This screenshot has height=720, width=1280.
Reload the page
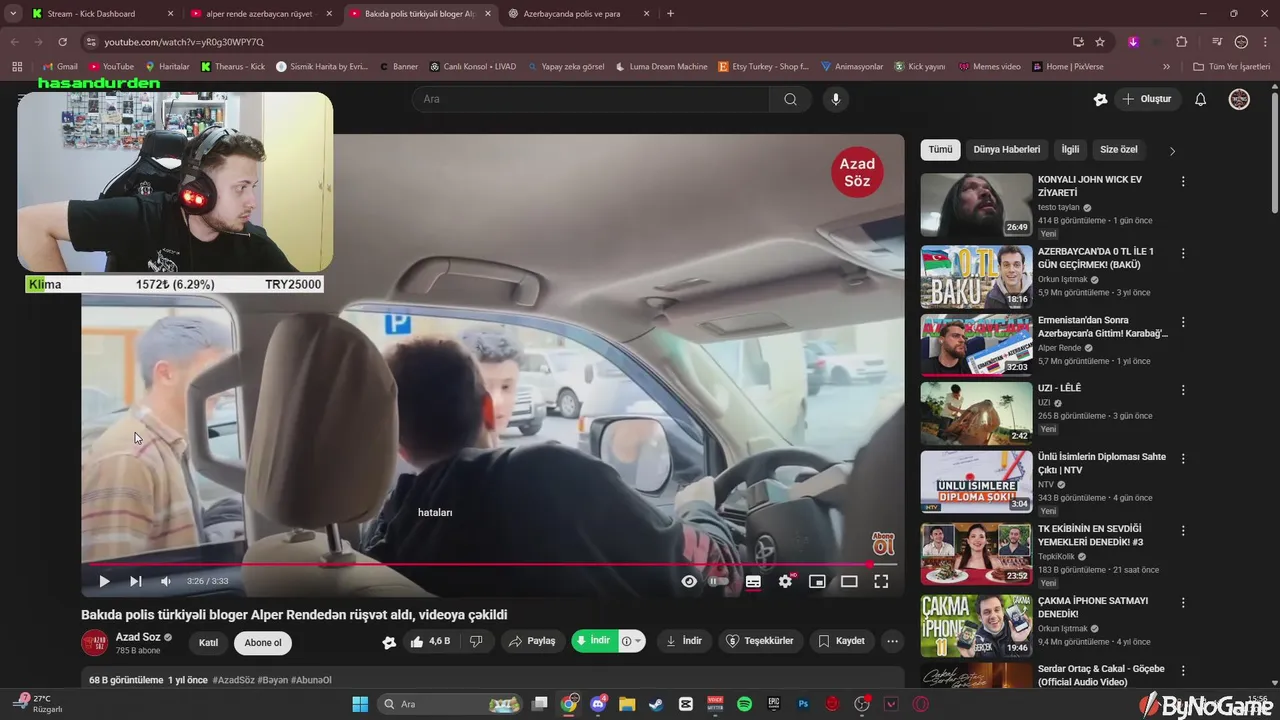[x=62, y=42]
